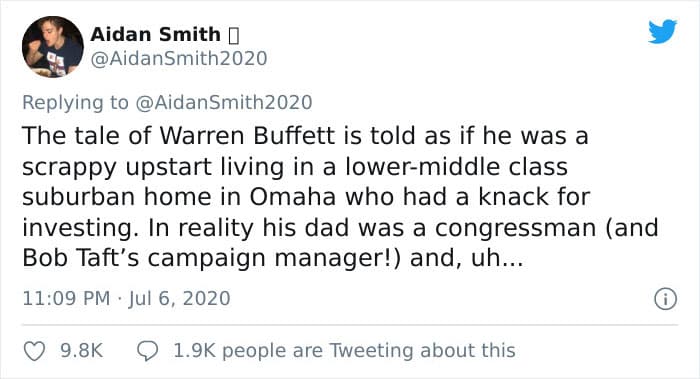Visit the @AidanSmith2020 handle below the name
The height and width of the screenshot is (379, 700).
pyautogui.click(x=179, y=59)
